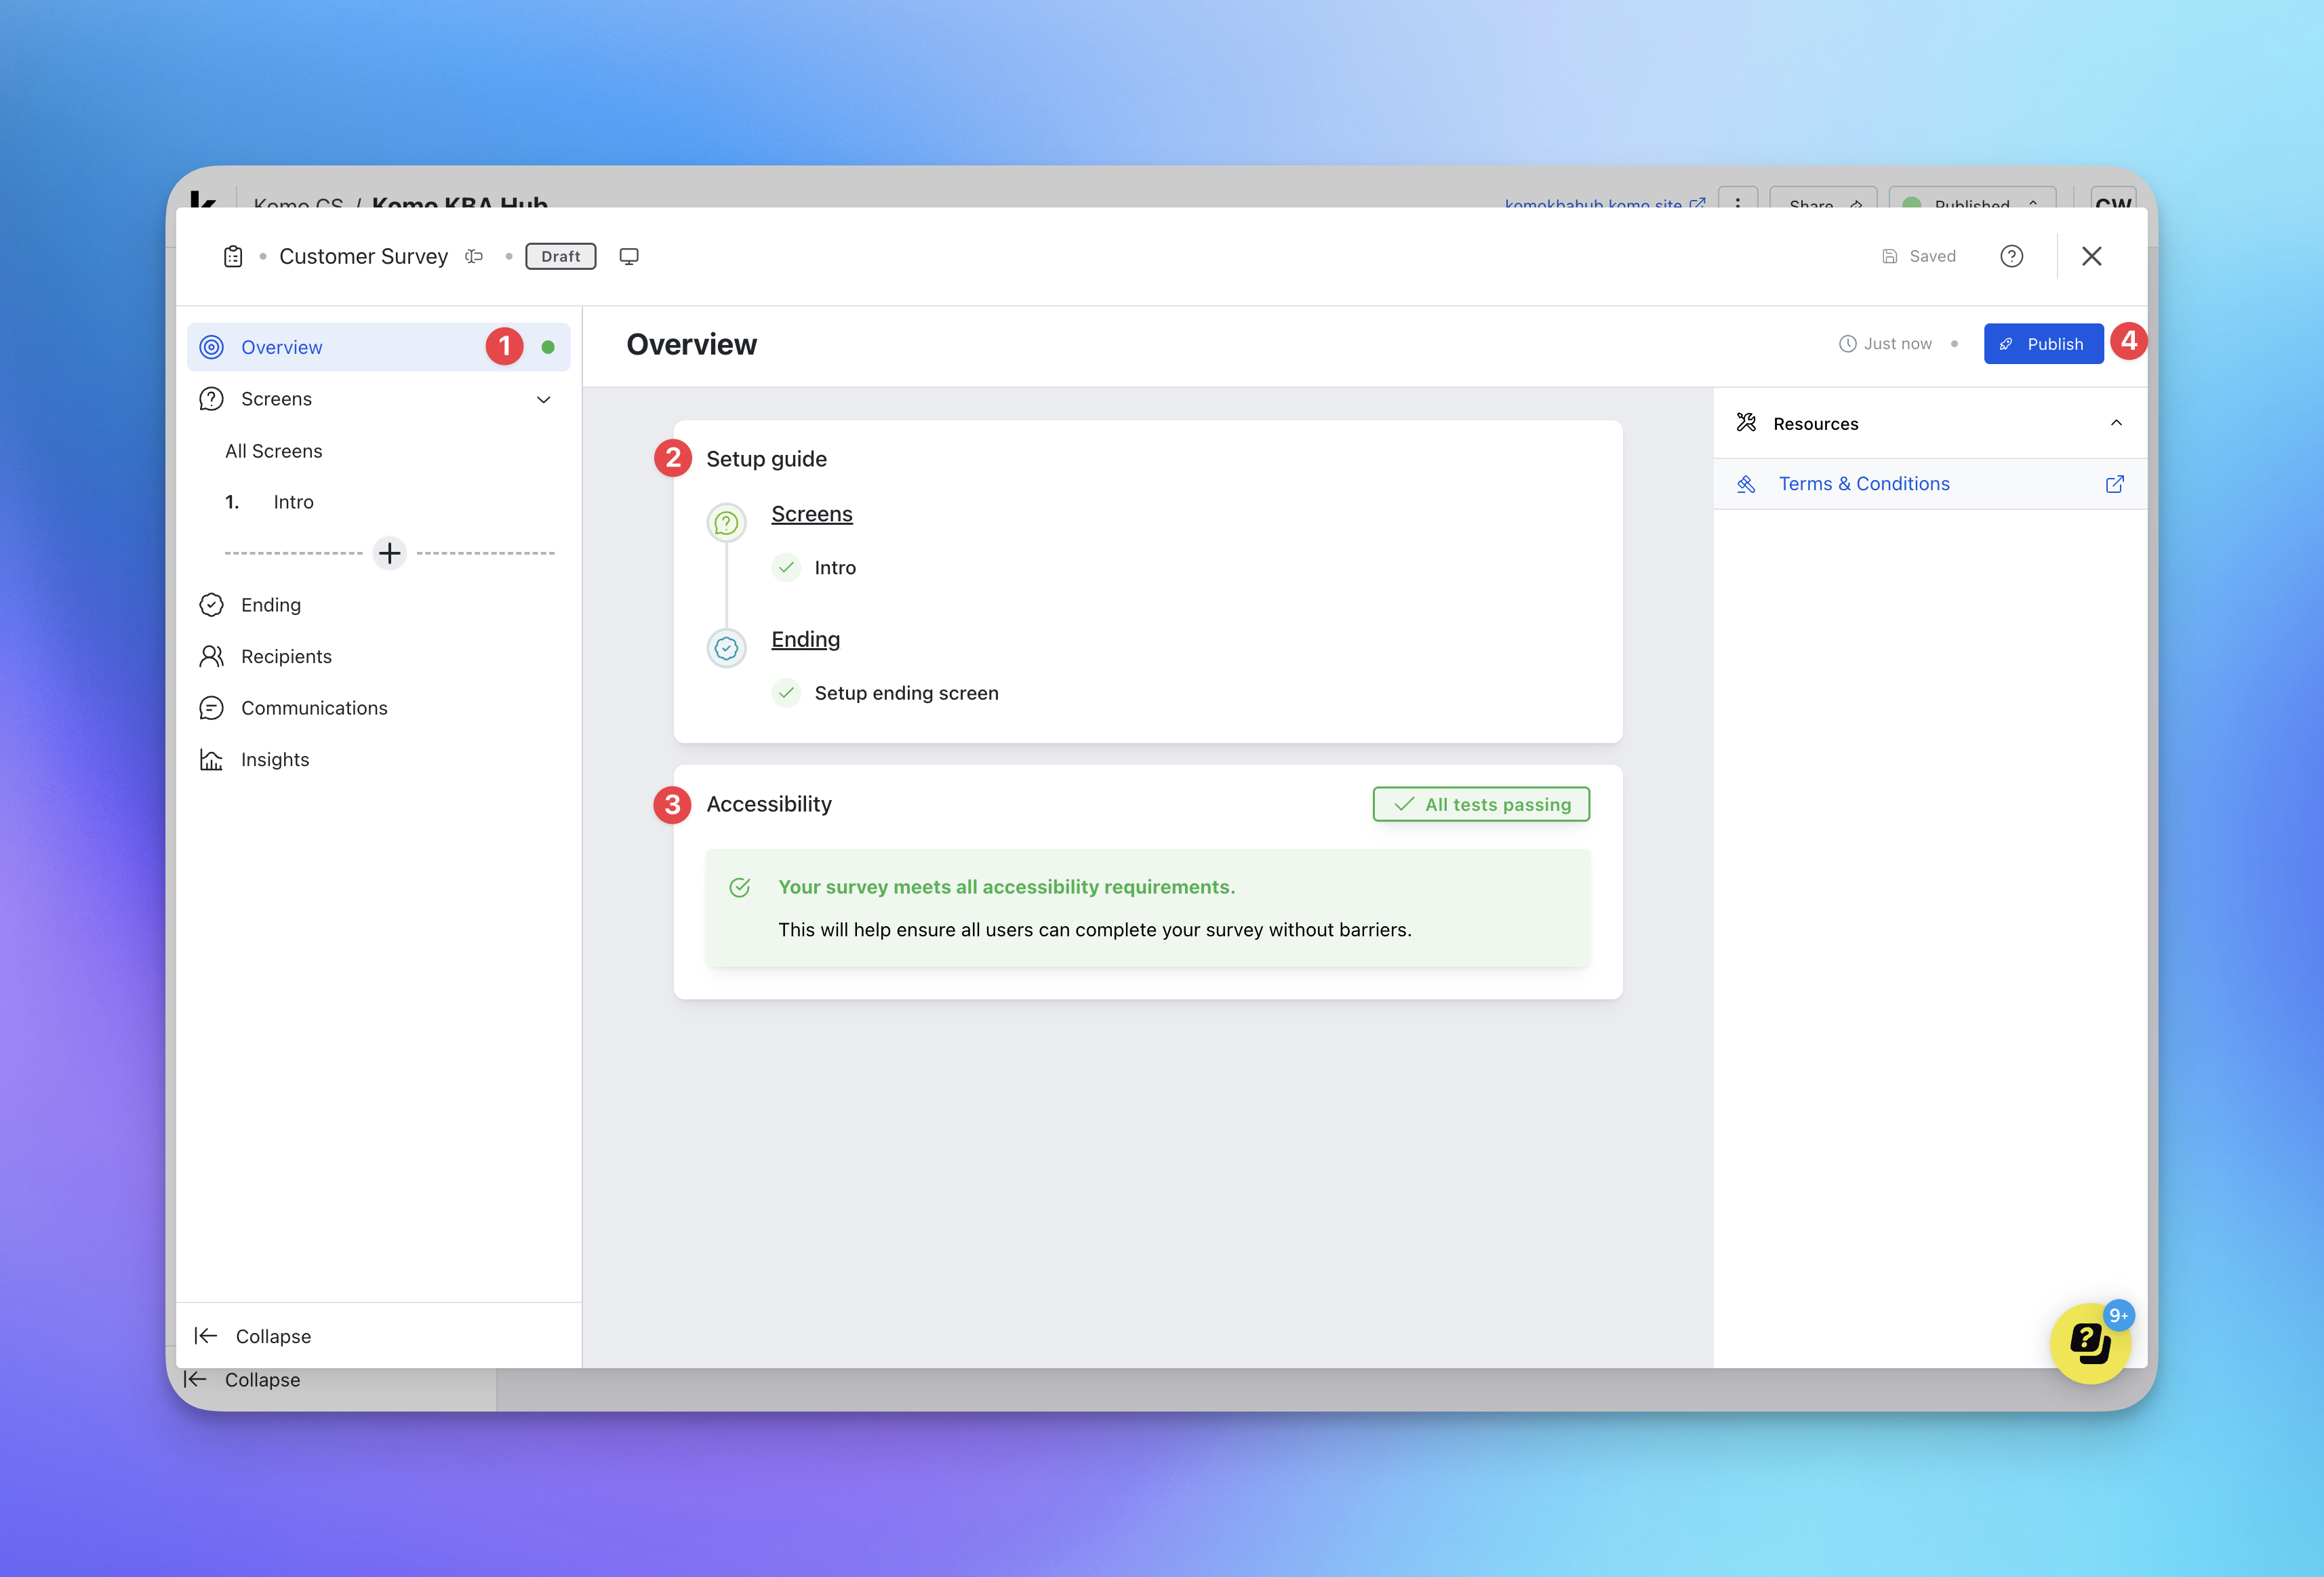Open the Ending link in Setup guide
Image resolution: width=2324 pixels, height=1577 pixels.
pos(805,639)
